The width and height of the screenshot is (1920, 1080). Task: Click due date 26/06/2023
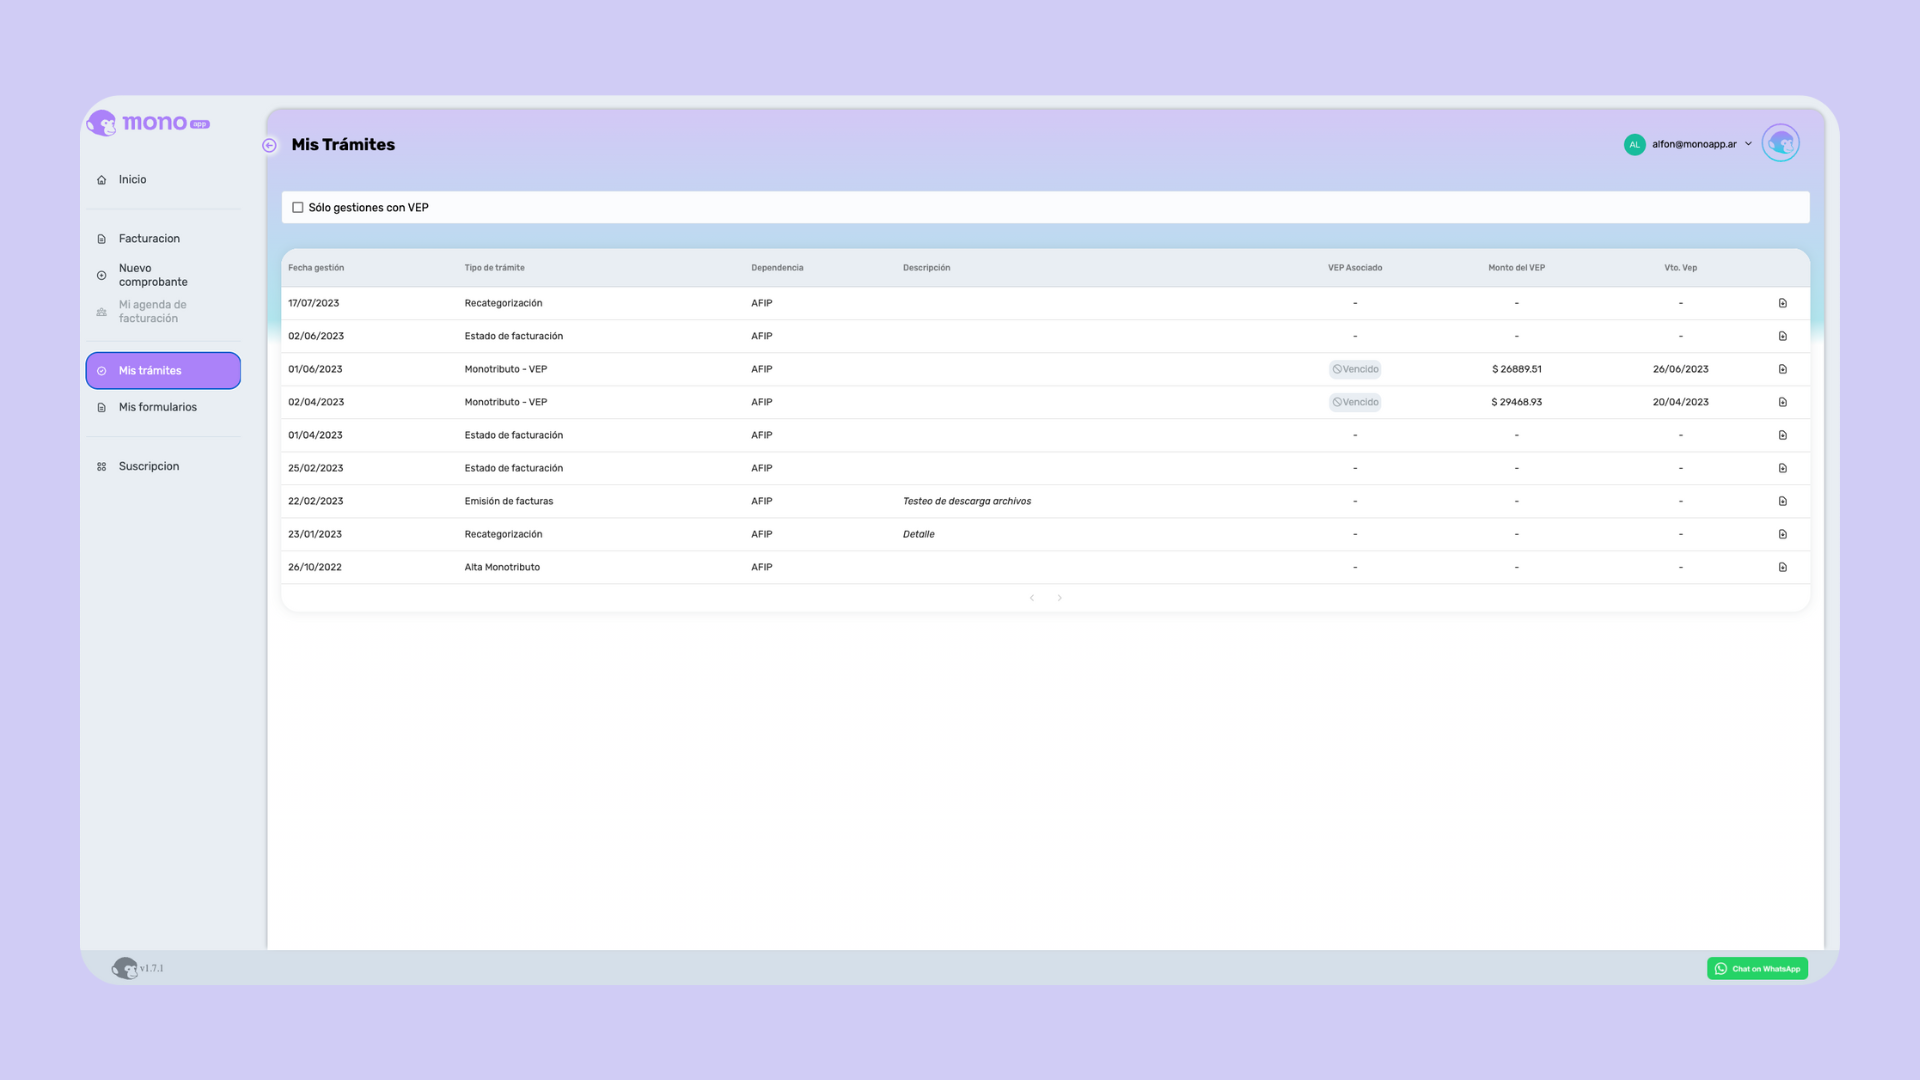coord(1680,369)
